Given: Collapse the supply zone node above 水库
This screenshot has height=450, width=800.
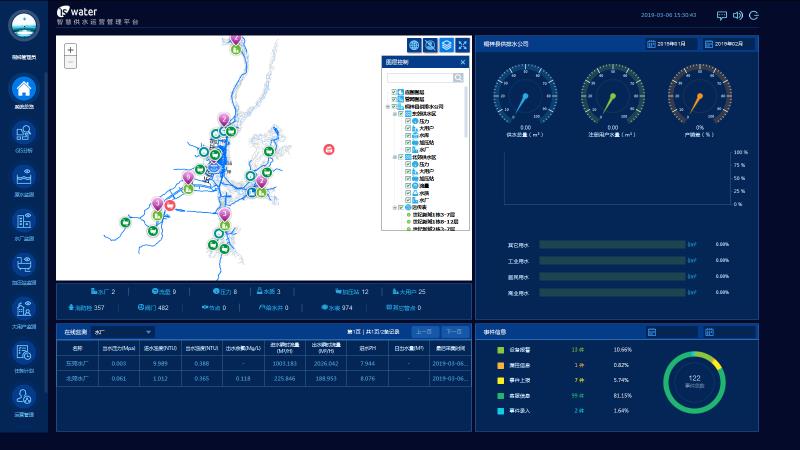Looking at the screenshot, I should [395, 114].
